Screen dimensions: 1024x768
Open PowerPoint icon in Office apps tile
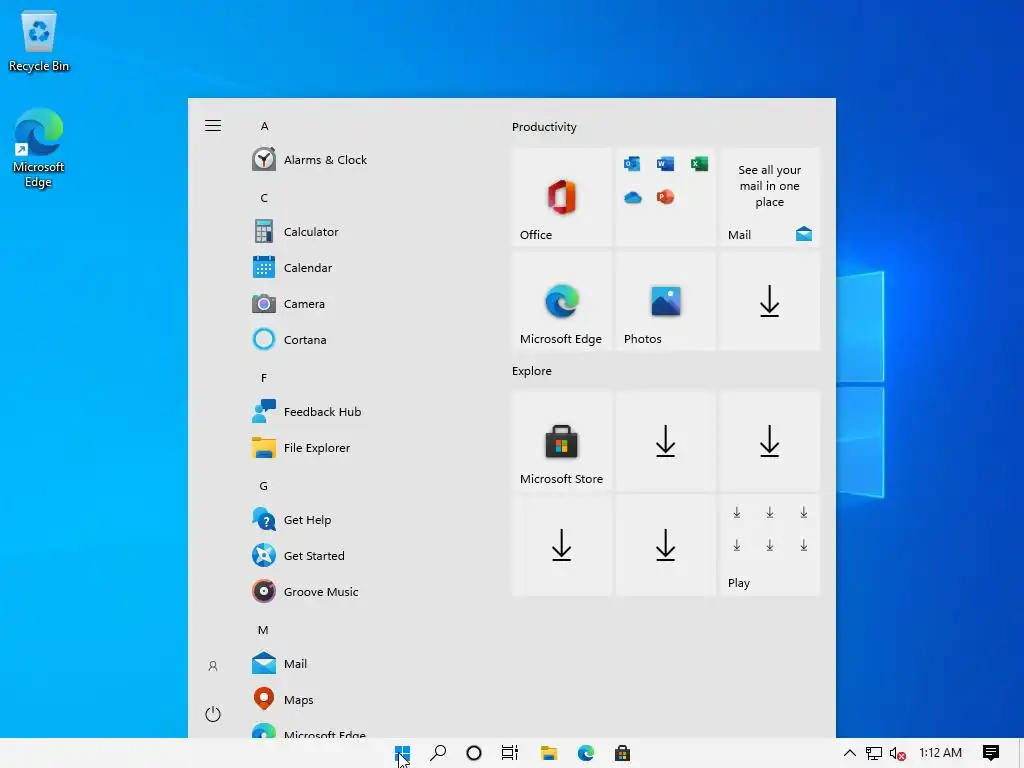(x=665, y=197)
